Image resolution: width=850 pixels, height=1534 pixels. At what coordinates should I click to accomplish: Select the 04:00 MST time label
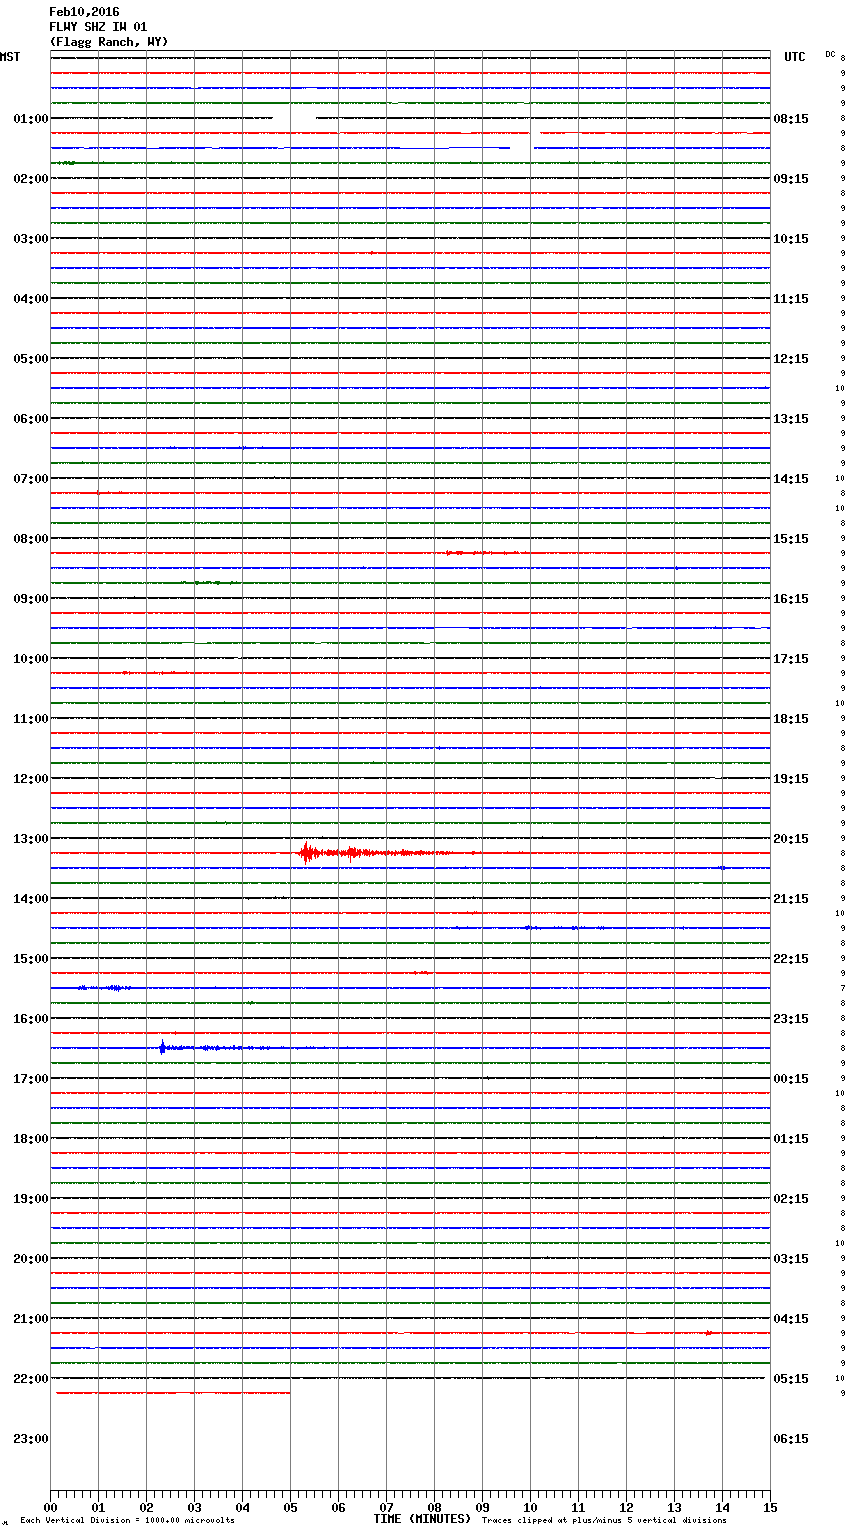31,299
